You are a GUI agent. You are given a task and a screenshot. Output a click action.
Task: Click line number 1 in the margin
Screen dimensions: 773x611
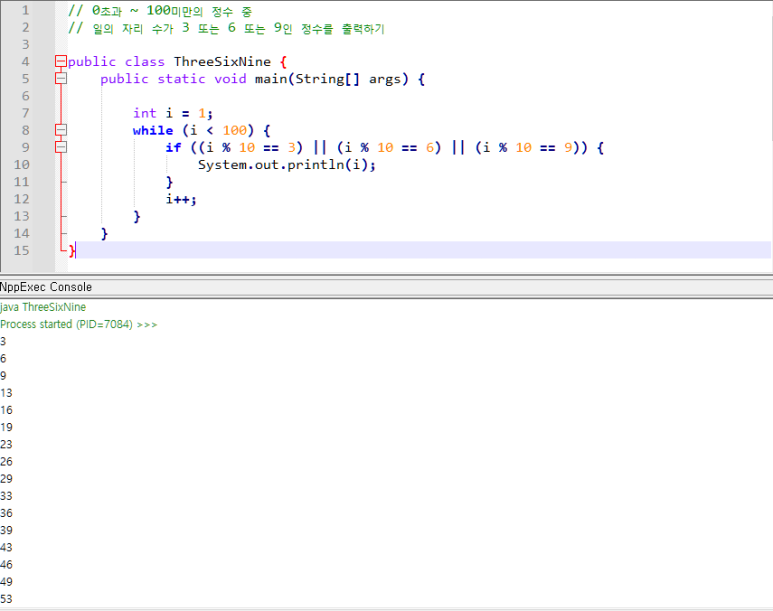pos(25,10)
